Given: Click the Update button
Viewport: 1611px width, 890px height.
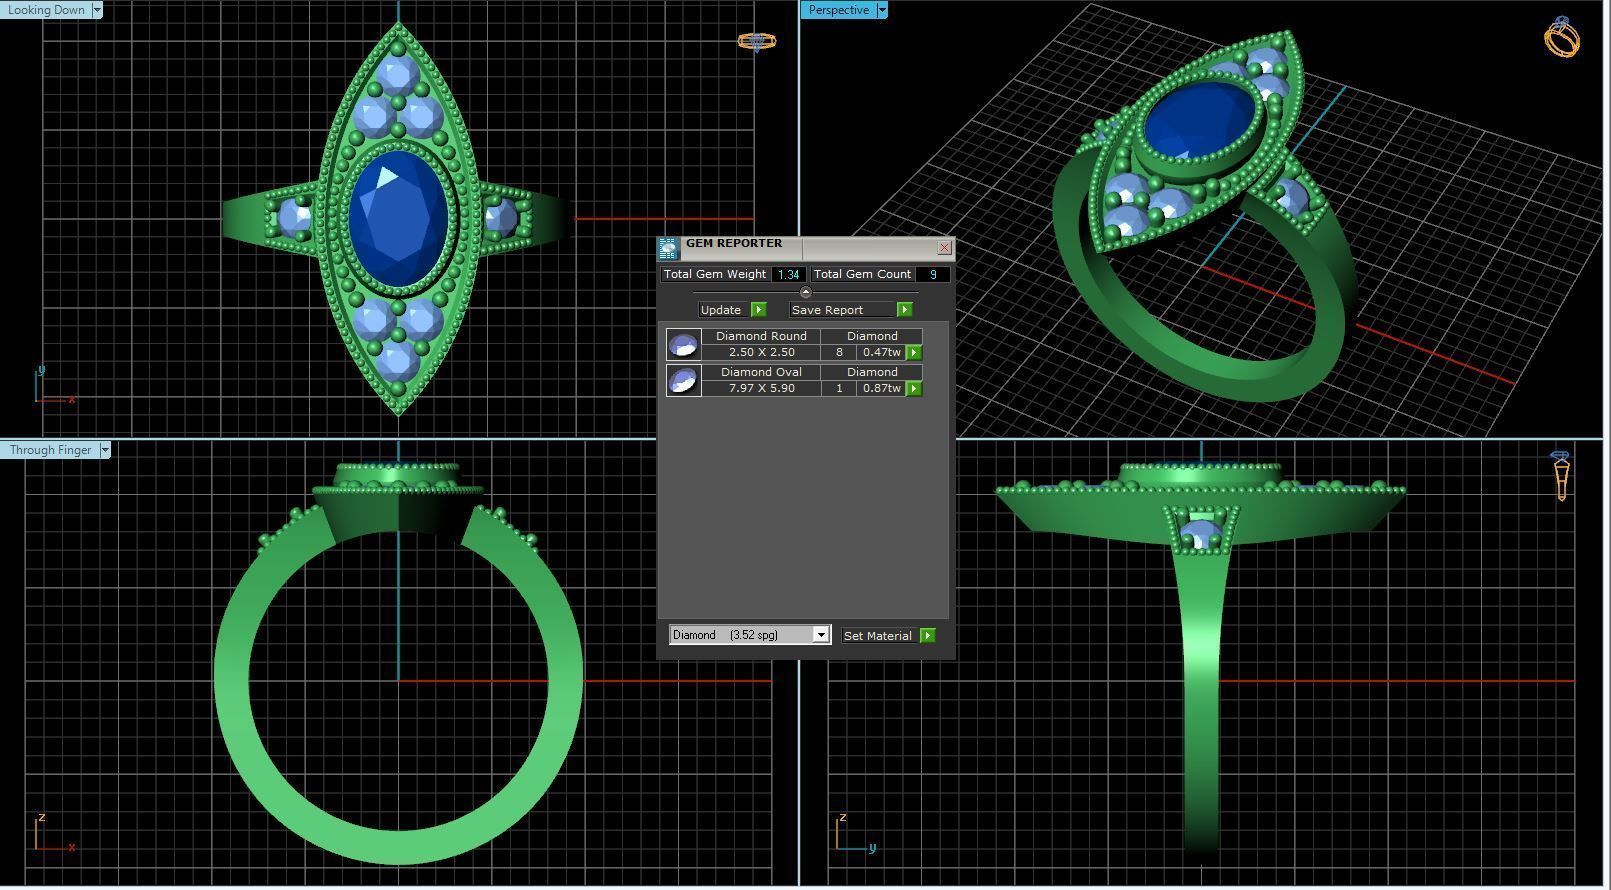Looking at the screenshot, I should (x=722, y=310).
